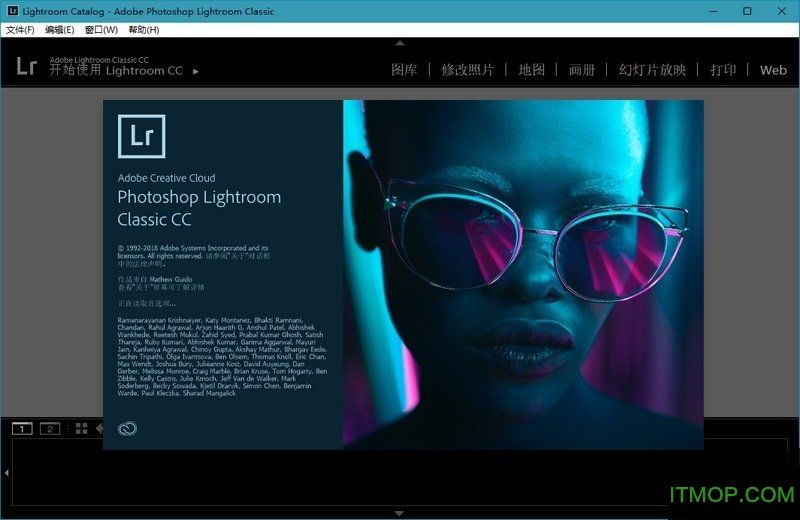The width and height of the screenshot is (800, 520).
Task: Open the 编辑(E) menu
Action: point(60,30)
